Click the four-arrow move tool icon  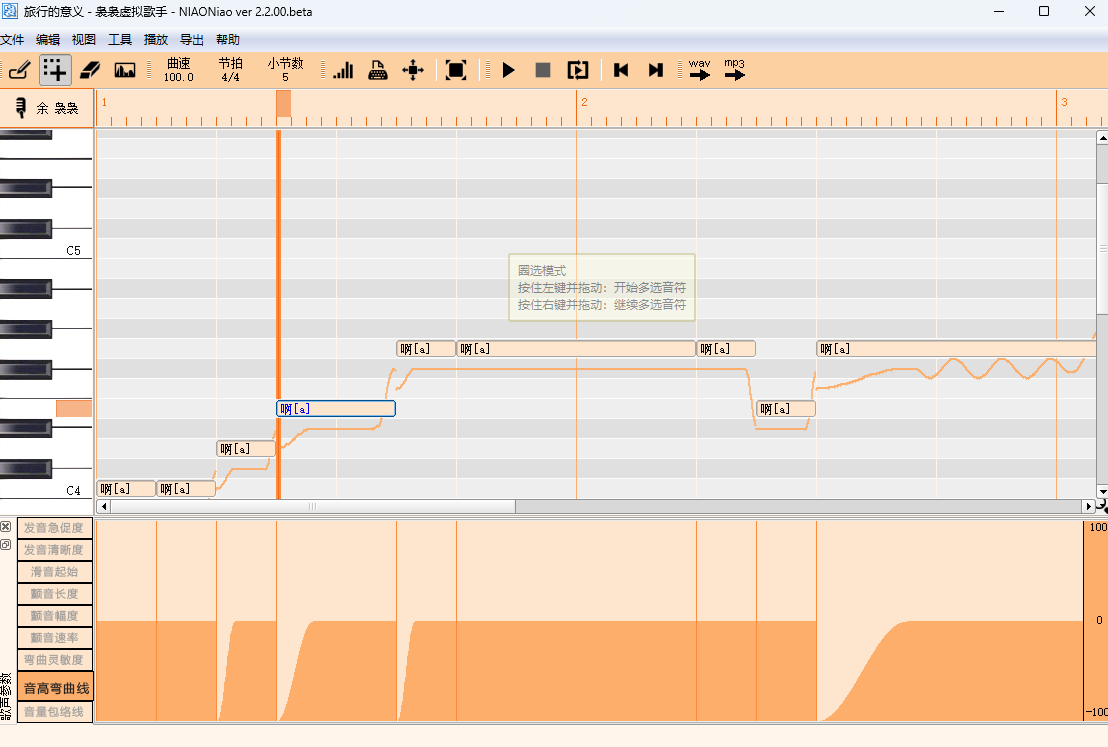pyautogui.click(x=413, y=70)
